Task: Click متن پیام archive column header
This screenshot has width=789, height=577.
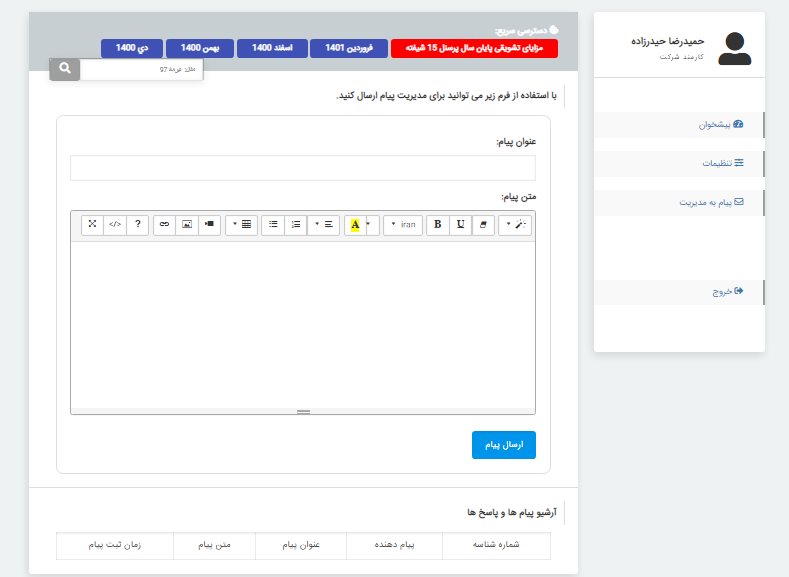Action: tap(214, 545)
